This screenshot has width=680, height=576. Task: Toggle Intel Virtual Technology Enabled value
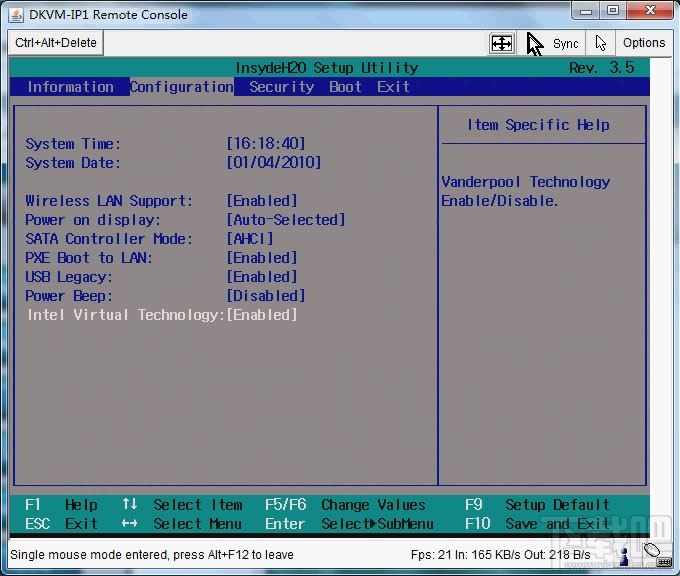[x=262, y=315]
